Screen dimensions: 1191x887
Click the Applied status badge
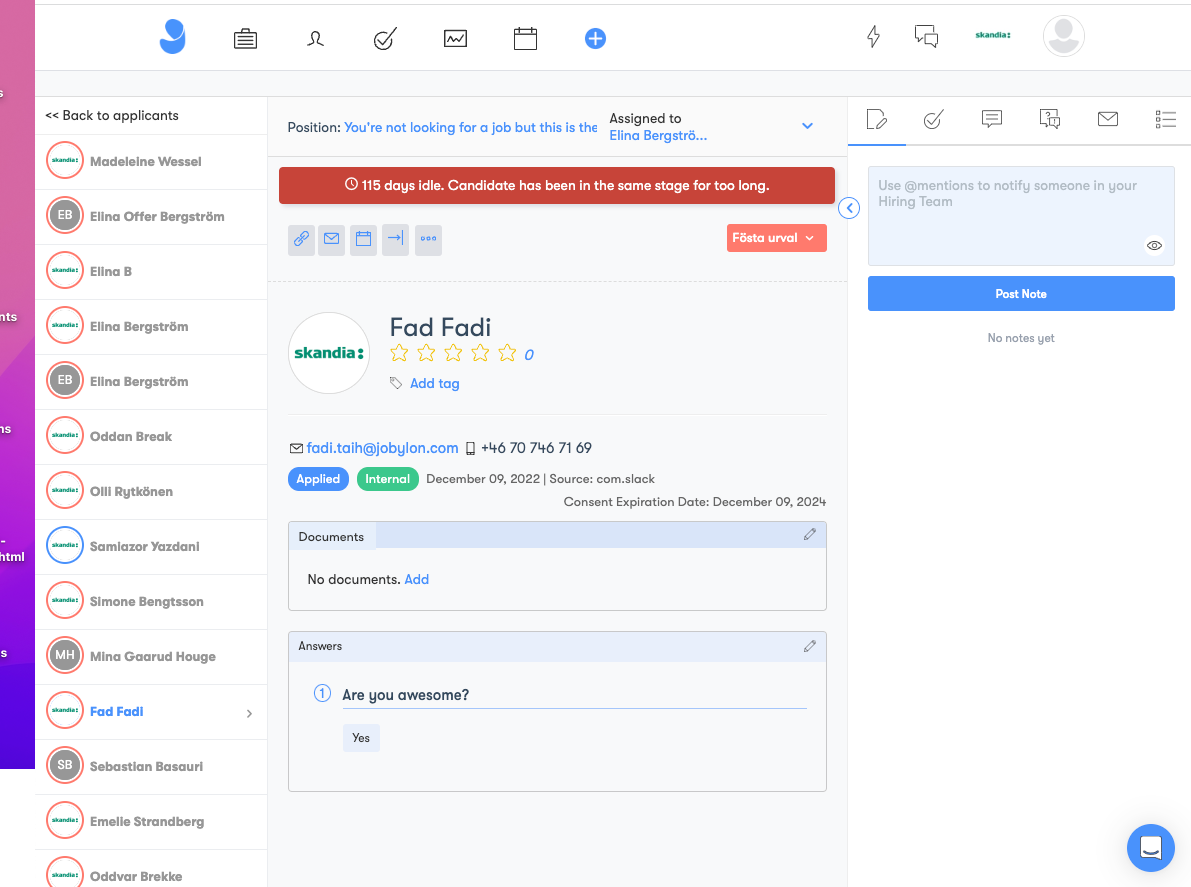pos(318,479)
